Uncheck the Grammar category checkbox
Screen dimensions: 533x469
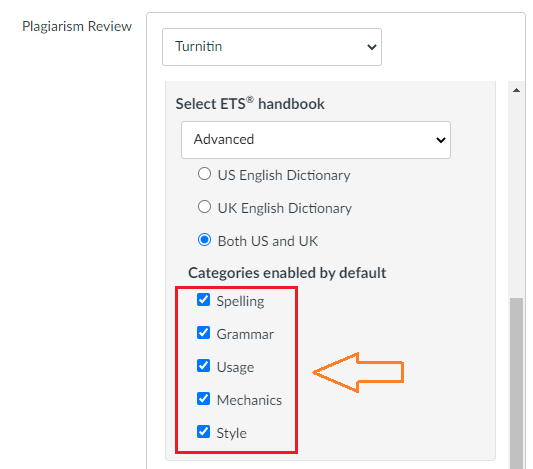point(203,333)
